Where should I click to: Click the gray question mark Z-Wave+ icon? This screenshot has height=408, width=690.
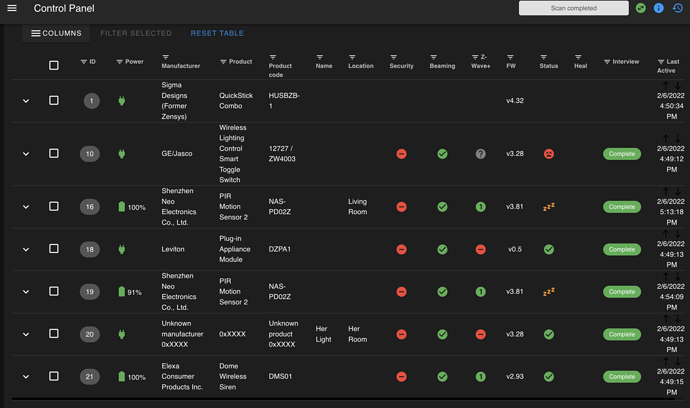pos(481,154)
